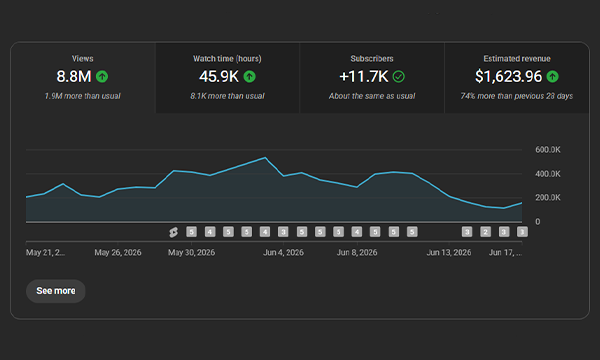Click the truncated May 21 date label
The width and height of the screenshot is (600, 360).
pyautogui.click(x=45, y=252)
